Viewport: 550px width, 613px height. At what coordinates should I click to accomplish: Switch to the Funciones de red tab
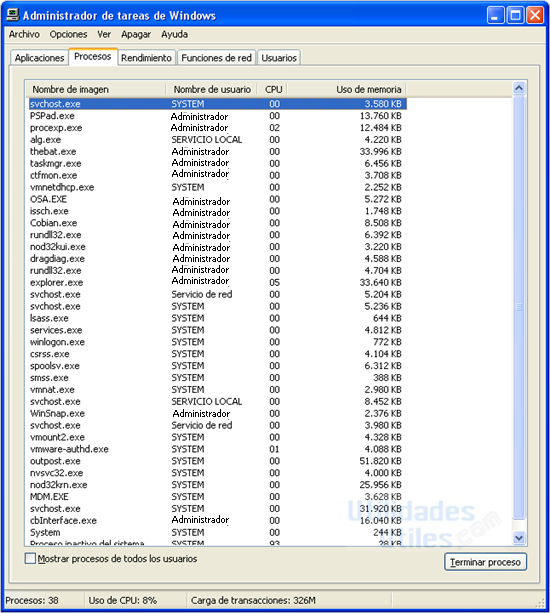point(217,58)
